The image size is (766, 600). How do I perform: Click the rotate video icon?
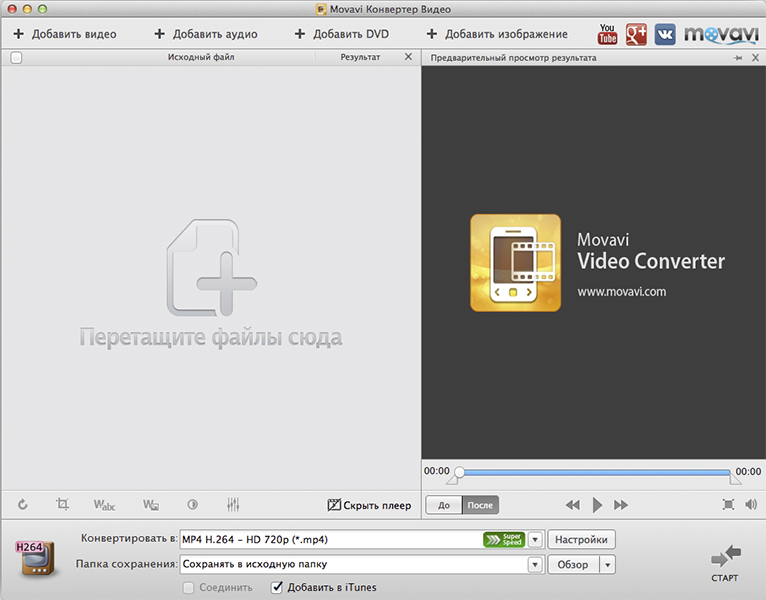23,505
